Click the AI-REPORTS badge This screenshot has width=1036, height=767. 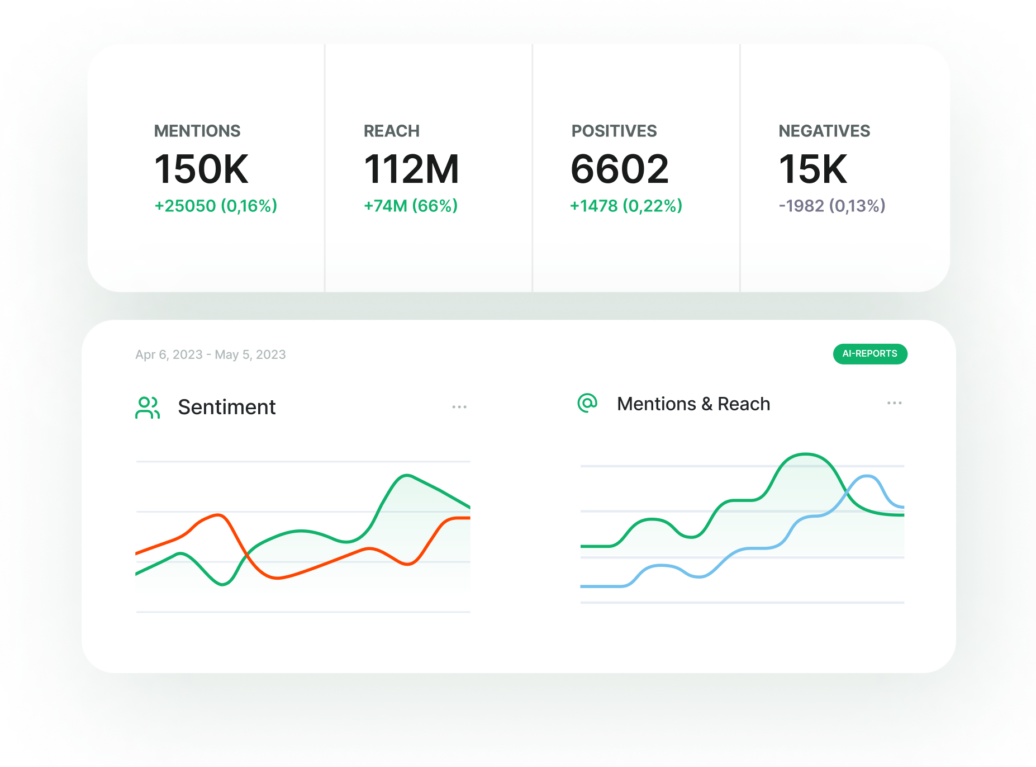[x=870, y=354]
